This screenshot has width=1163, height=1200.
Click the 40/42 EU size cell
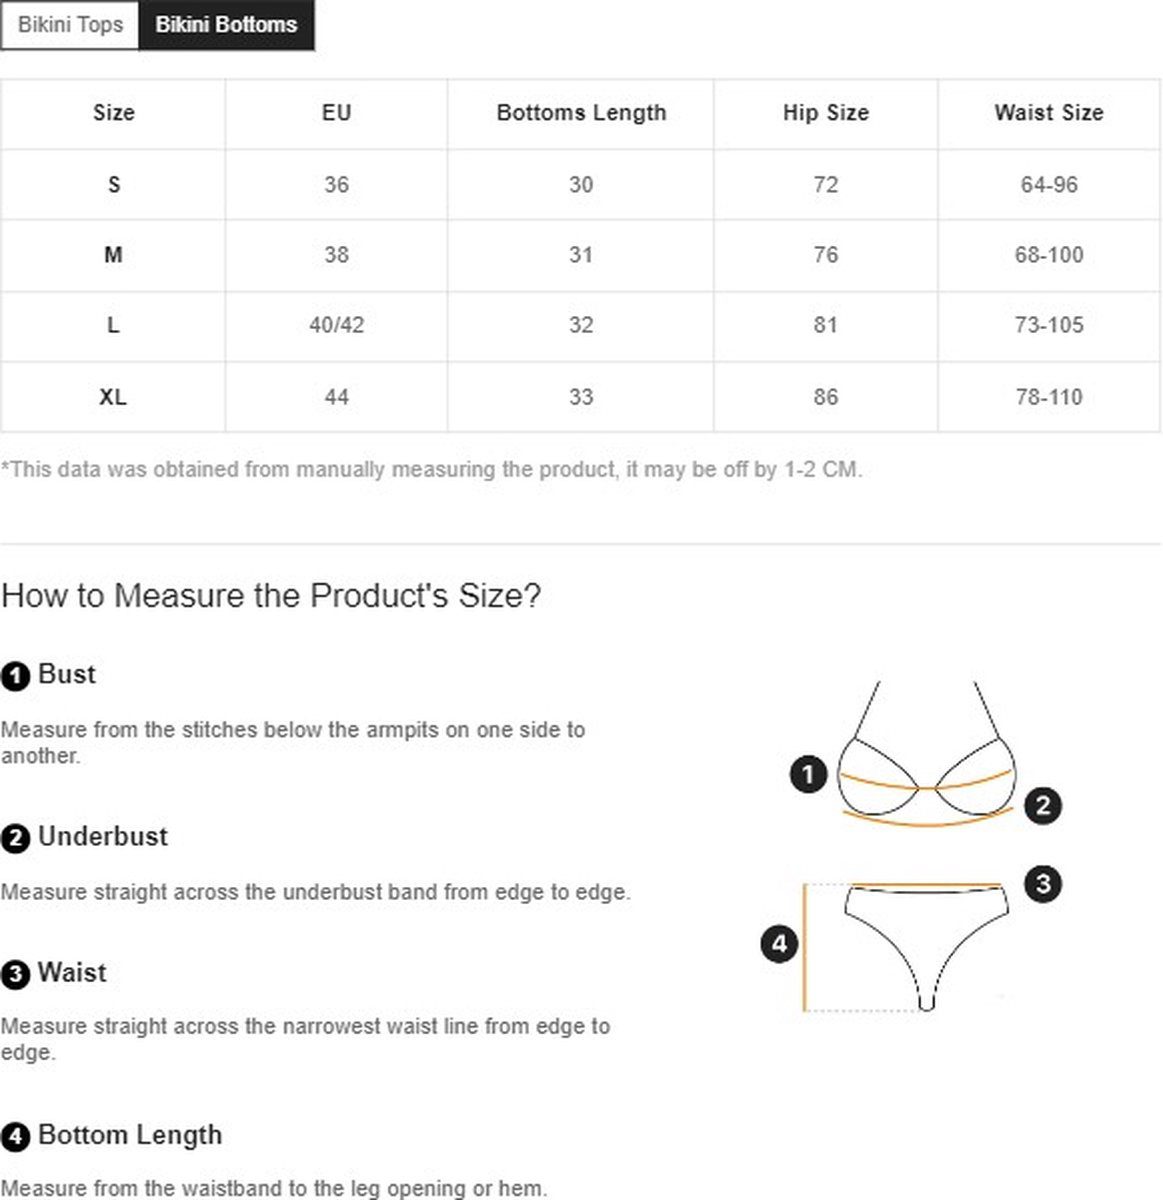337,325
